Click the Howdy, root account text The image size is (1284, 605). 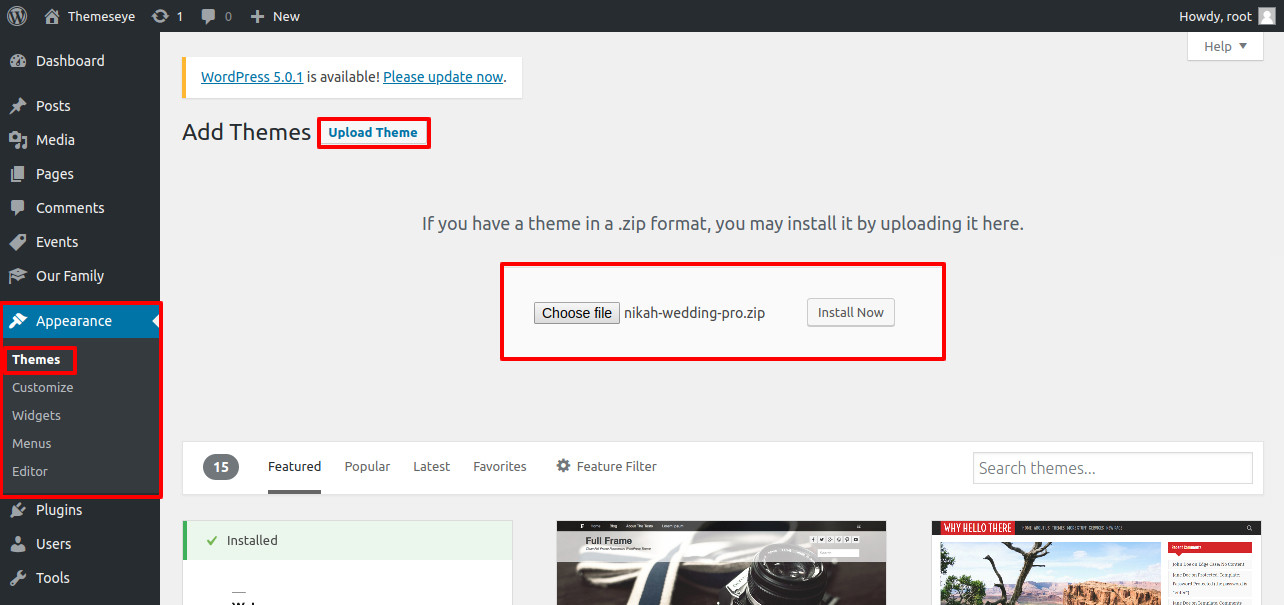click(x=1215, y=16)
